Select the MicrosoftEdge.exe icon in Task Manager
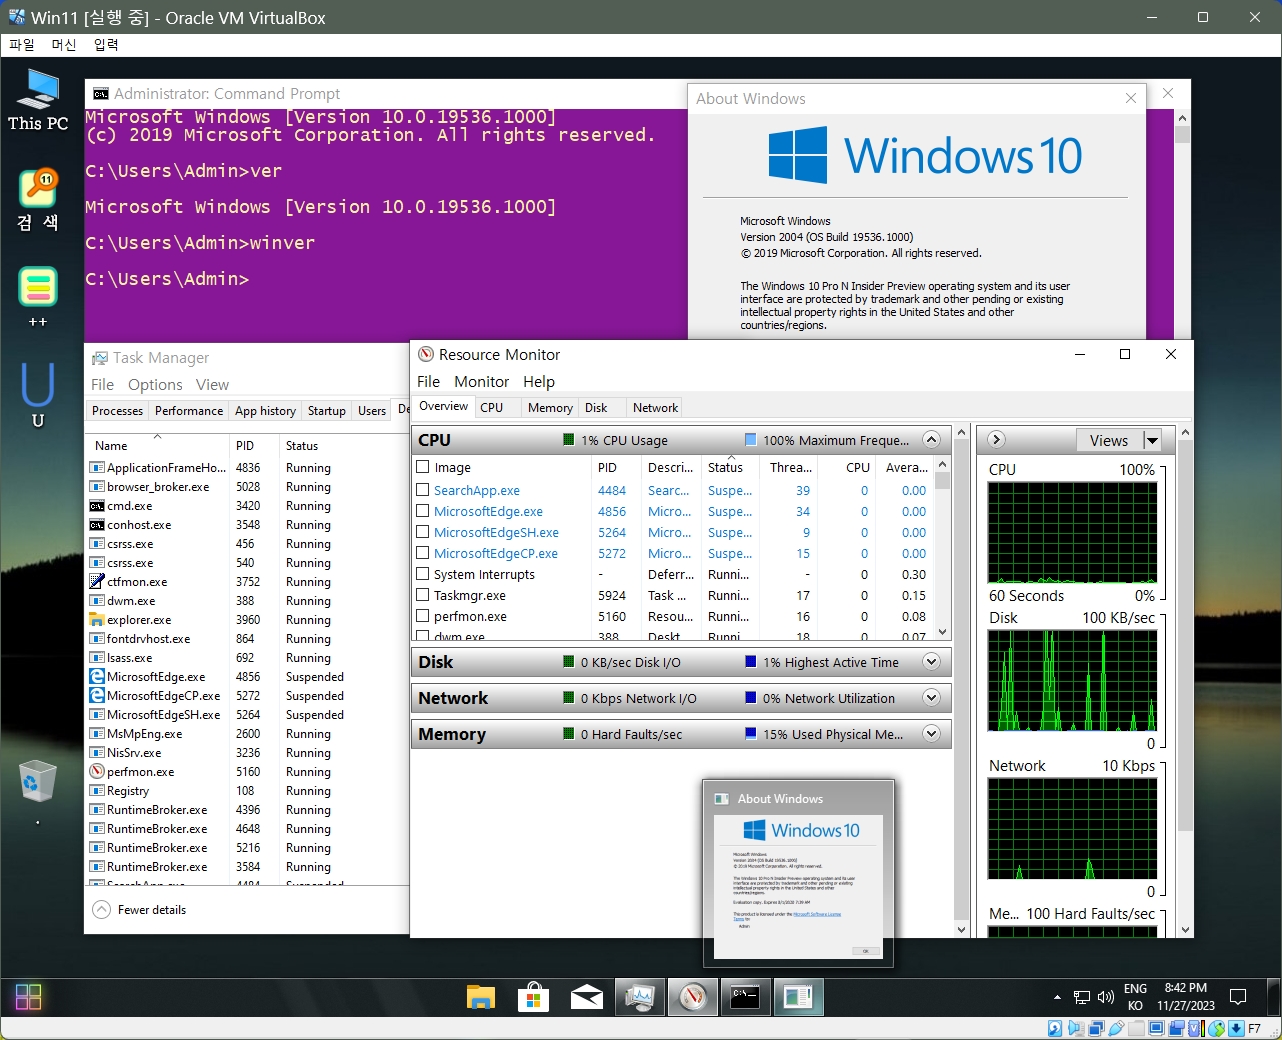The image size is (1282, 1040). pos(97,677)
